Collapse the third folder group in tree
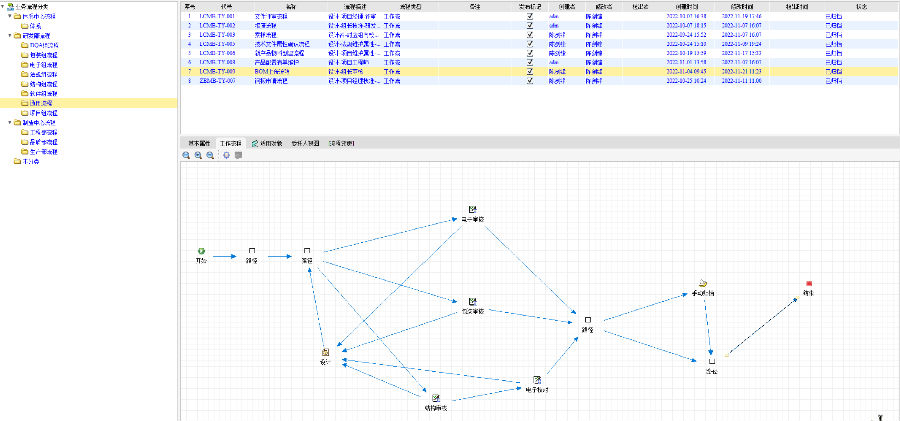This screenshot has height=421, width=900. 10,122
